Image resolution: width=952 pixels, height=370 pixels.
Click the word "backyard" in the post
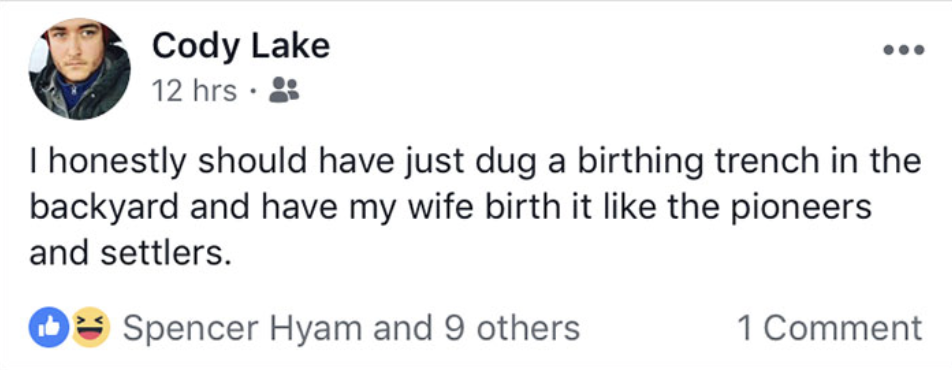[x=104, y=208]
